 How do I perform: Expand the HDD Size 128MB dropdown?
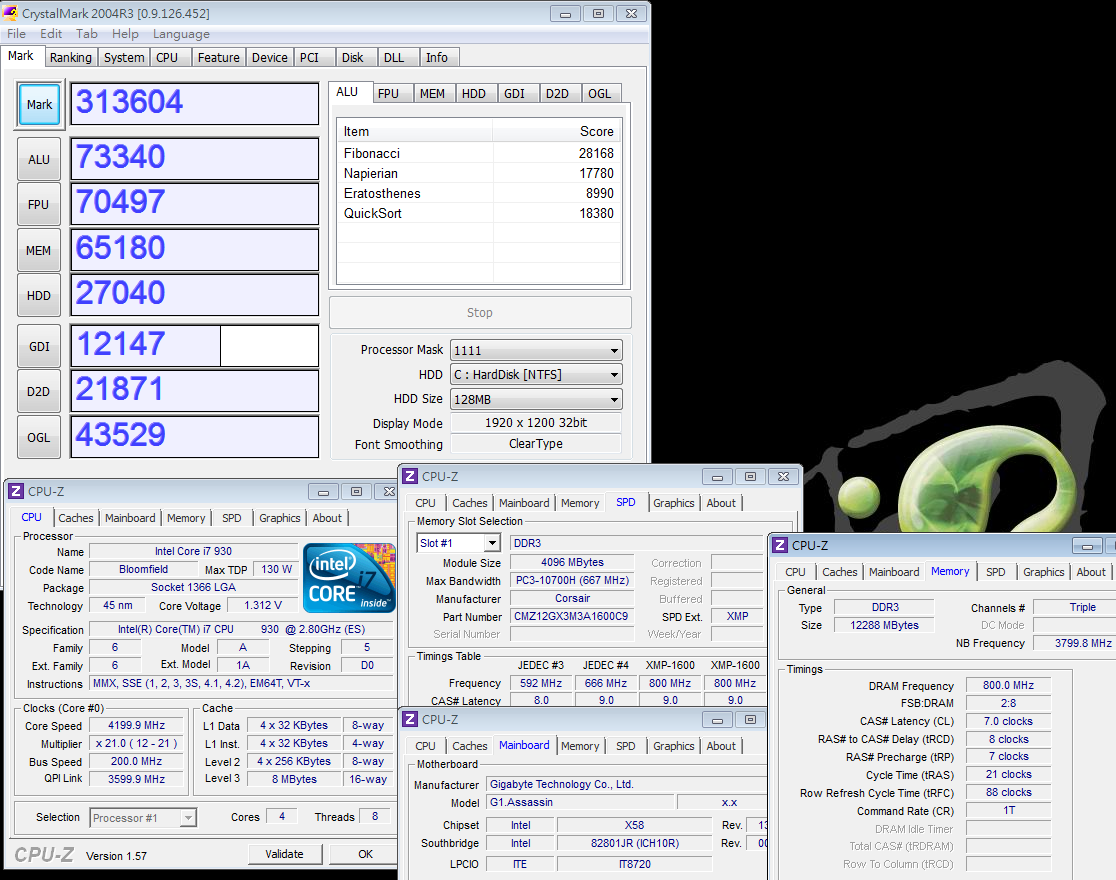coord(536,399)
